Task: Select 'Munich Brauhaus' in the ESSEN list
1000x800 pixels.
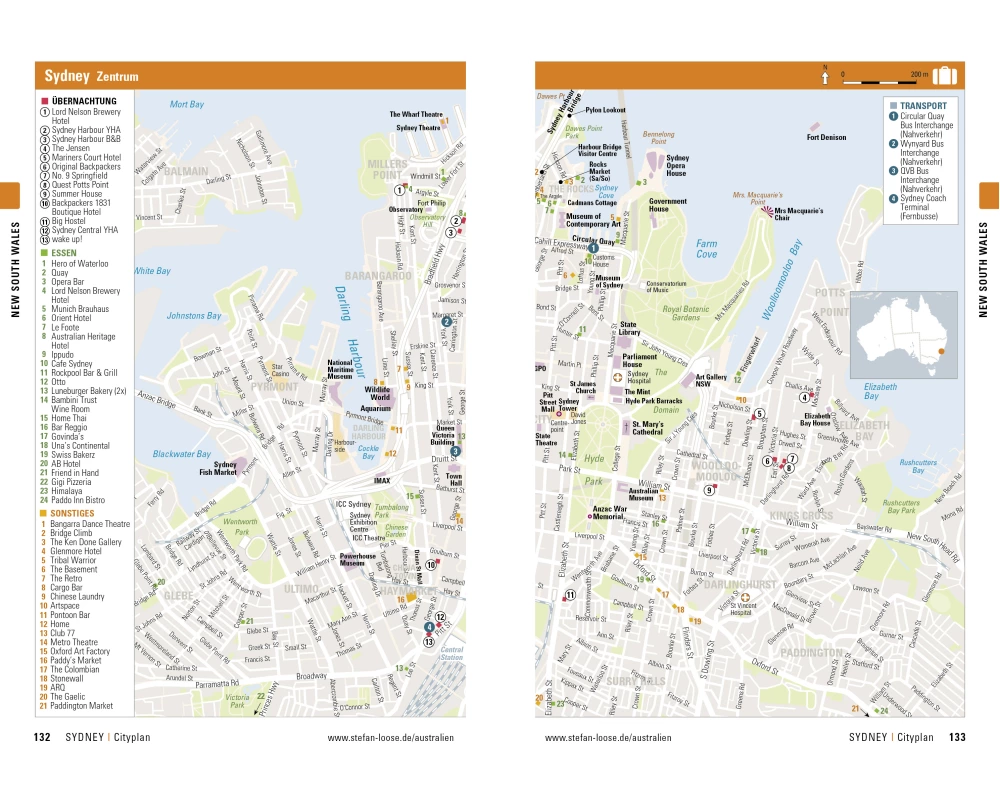Action: [80, 309]
